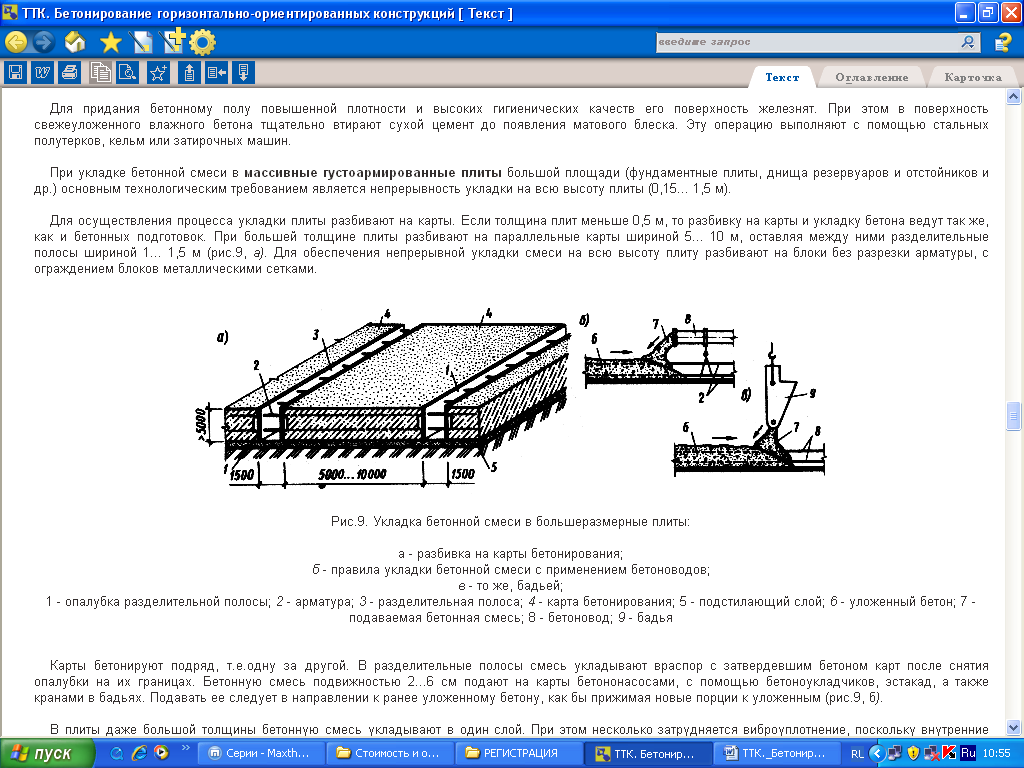
Task: Export the document to Word
Action: [x=42, y=72]
